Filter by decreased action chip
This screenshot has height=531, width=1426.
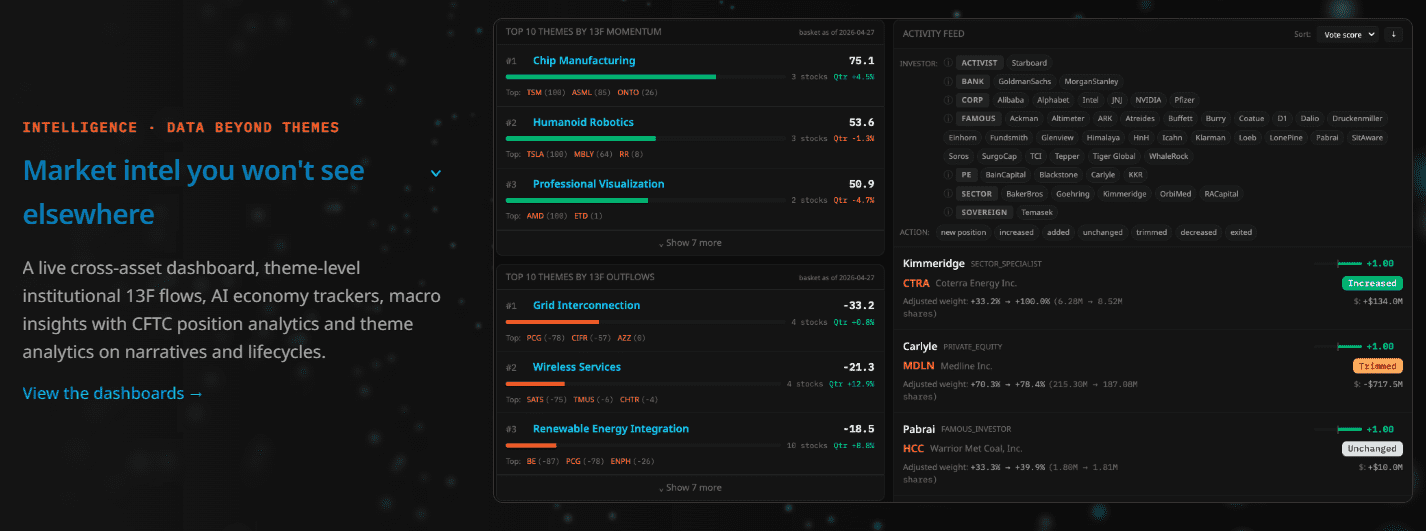[1198, 232]
